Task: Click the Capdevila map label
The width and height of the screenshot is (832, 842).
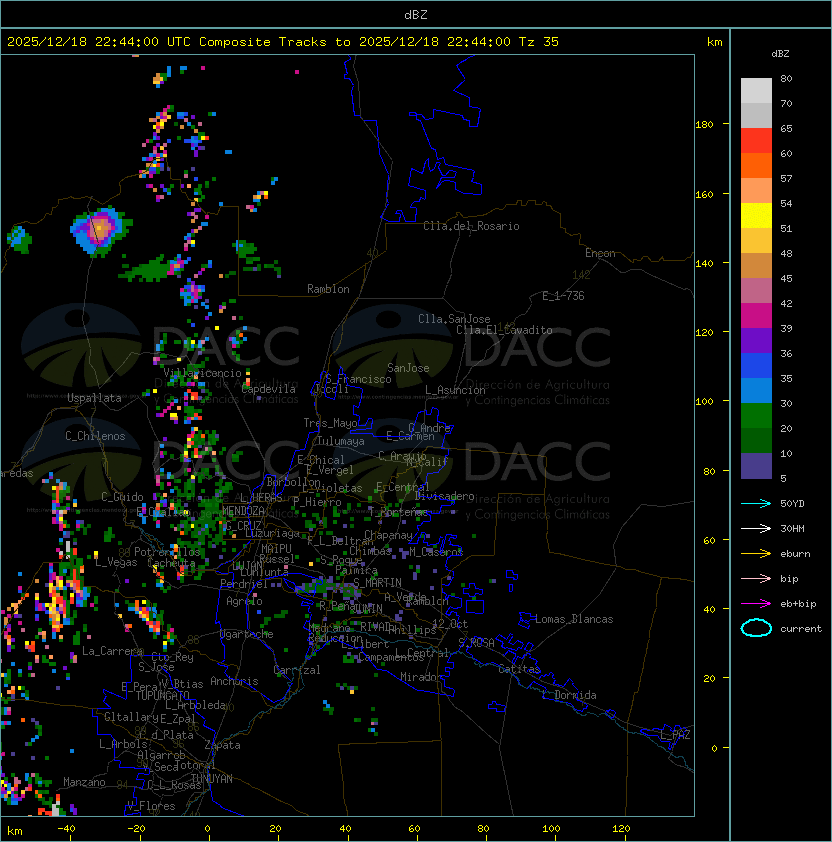Action: tap(269, 389)
